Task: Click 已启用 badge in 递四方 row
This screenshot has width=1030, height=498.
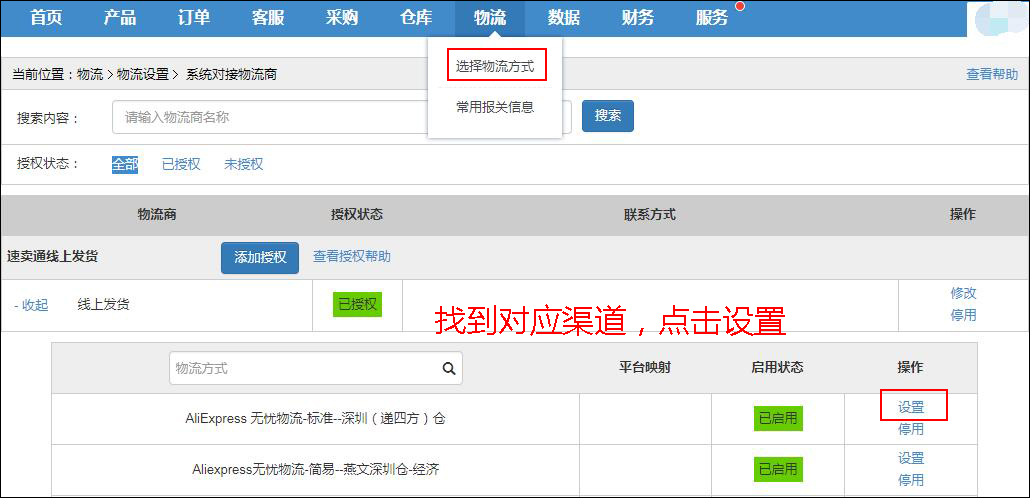Action: 778,419
